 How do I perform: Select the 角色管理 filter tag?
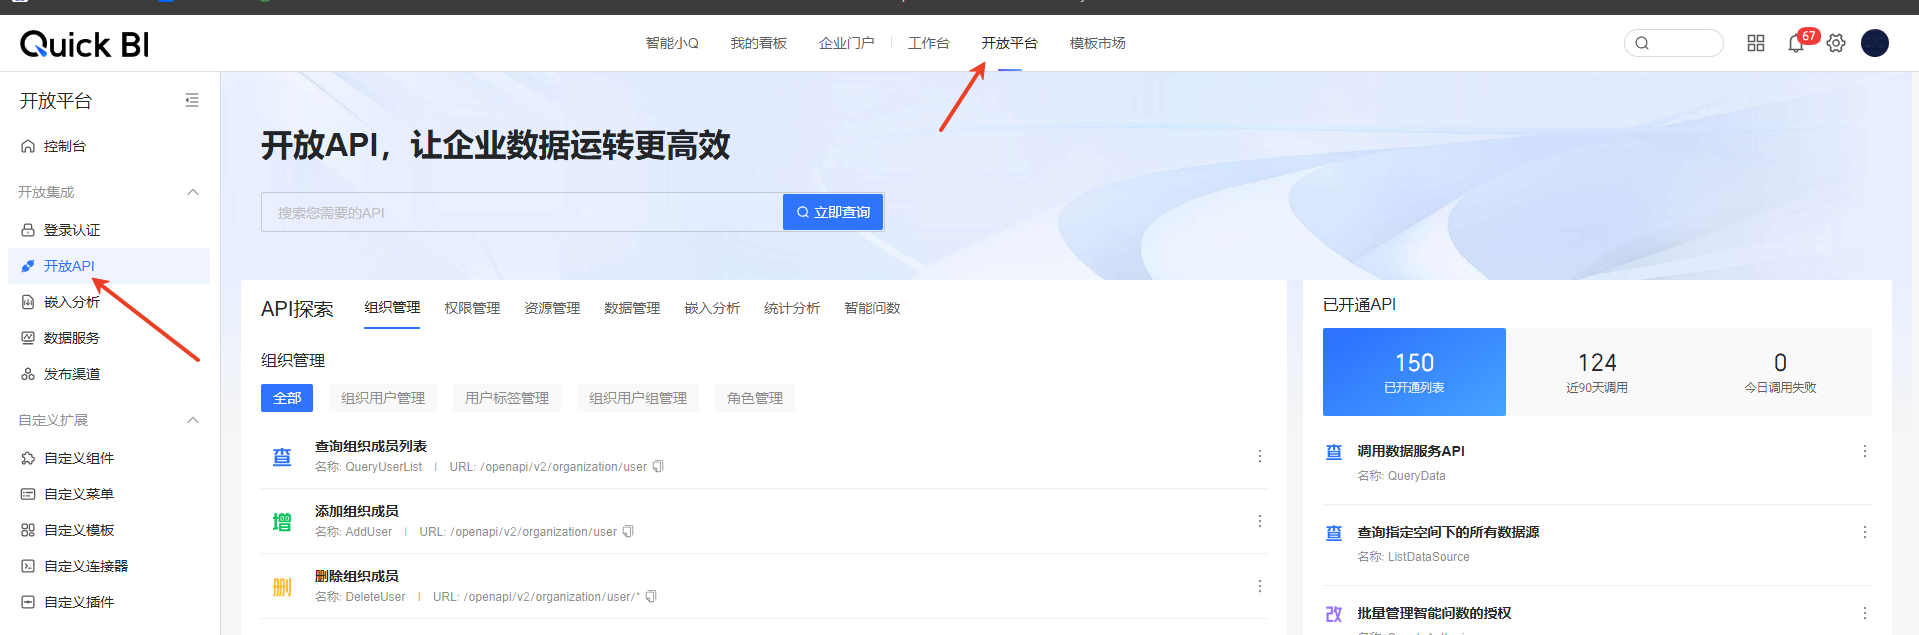coord(755,398)
